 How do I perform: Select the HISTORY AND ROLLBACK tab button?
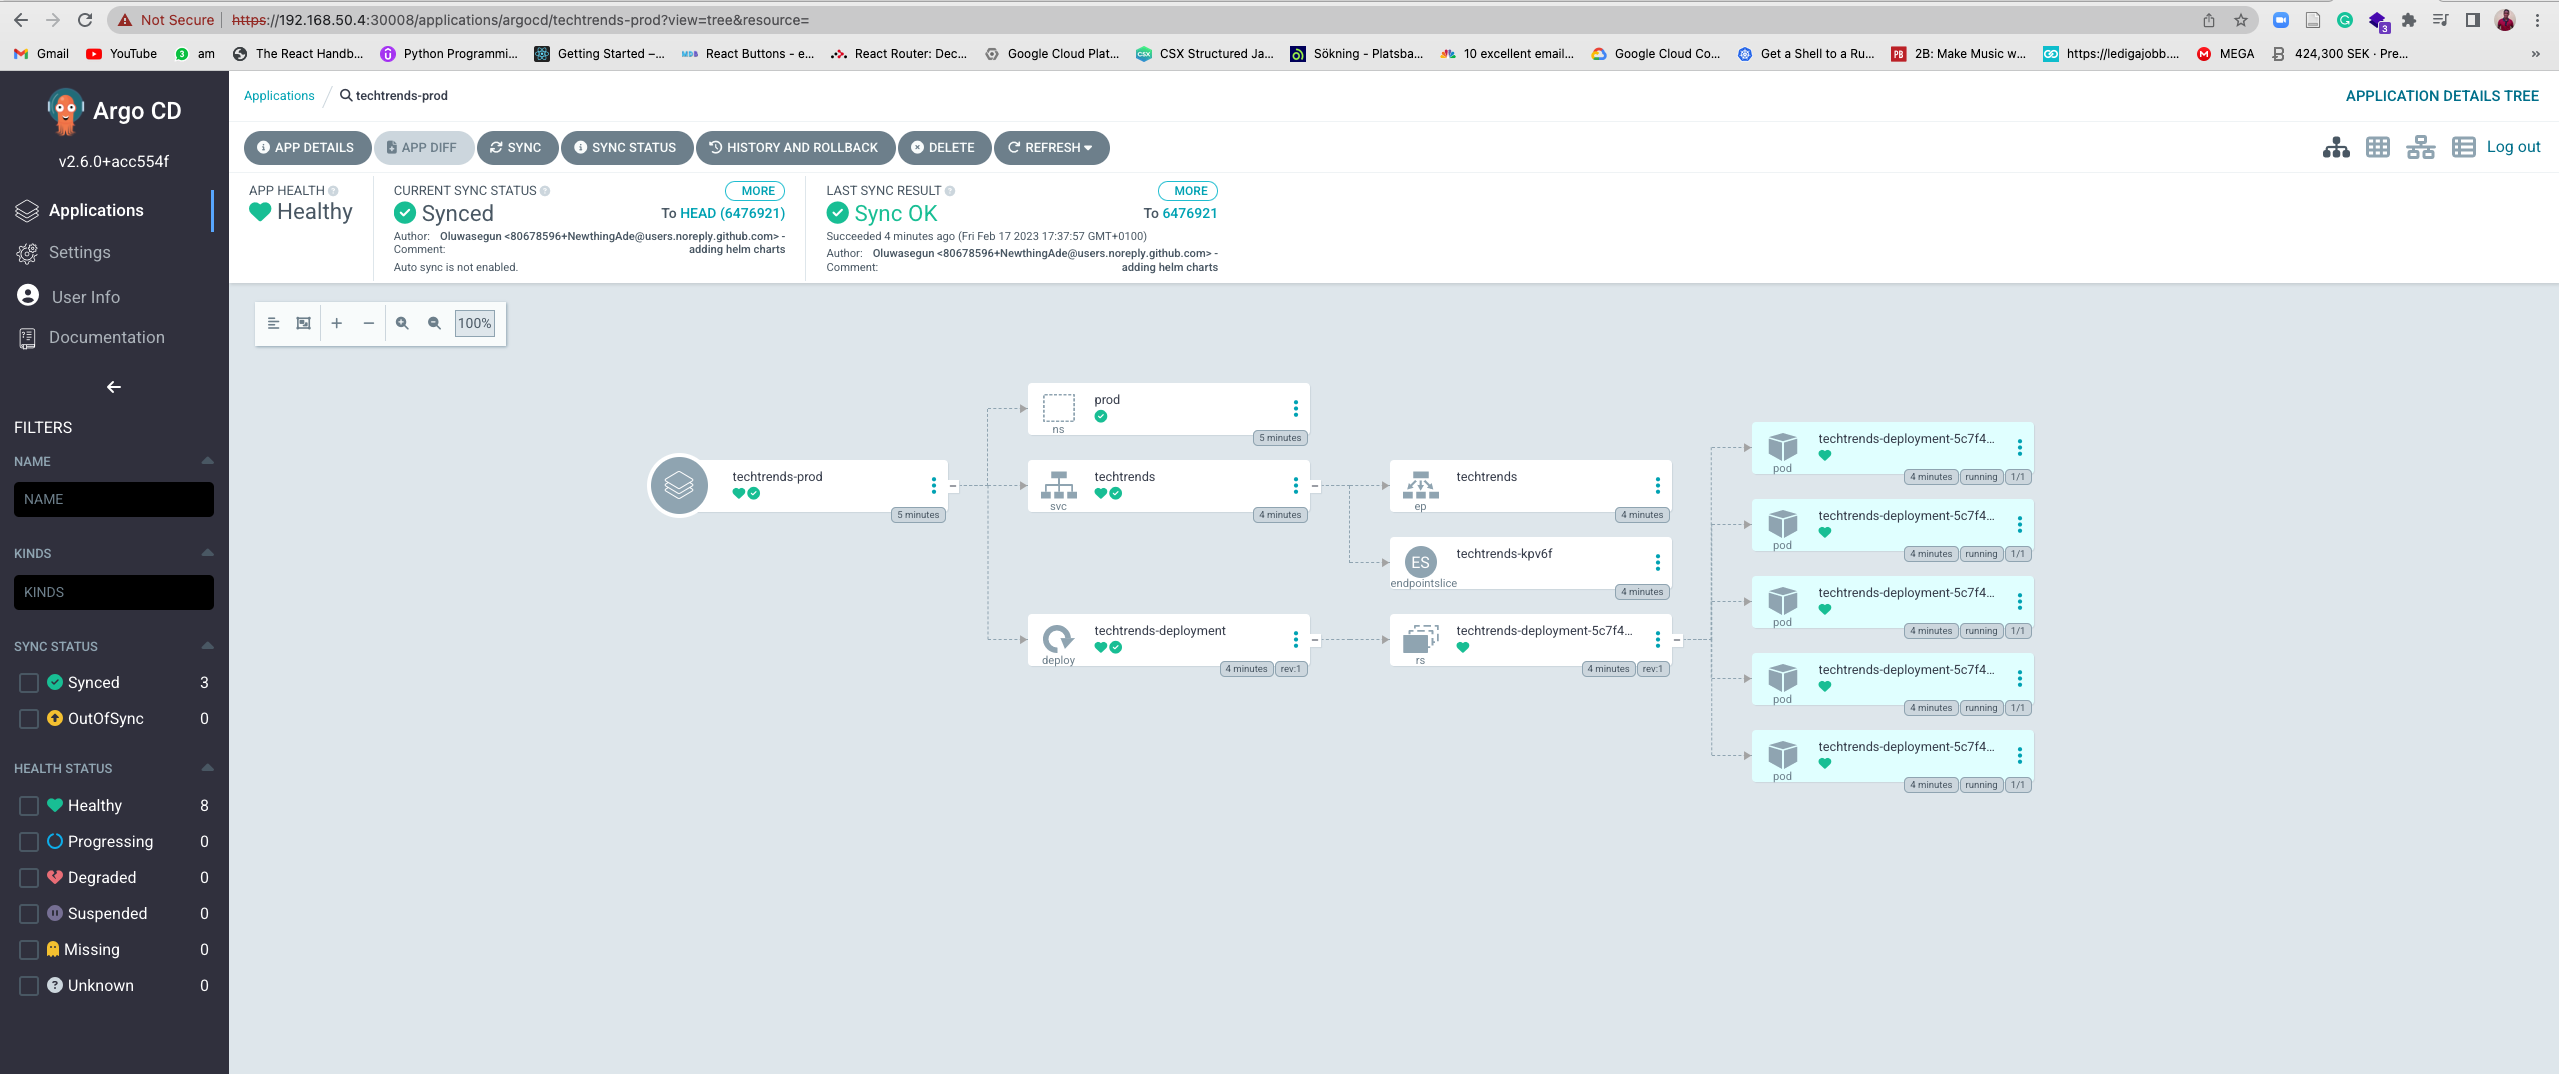click(795, 147)
